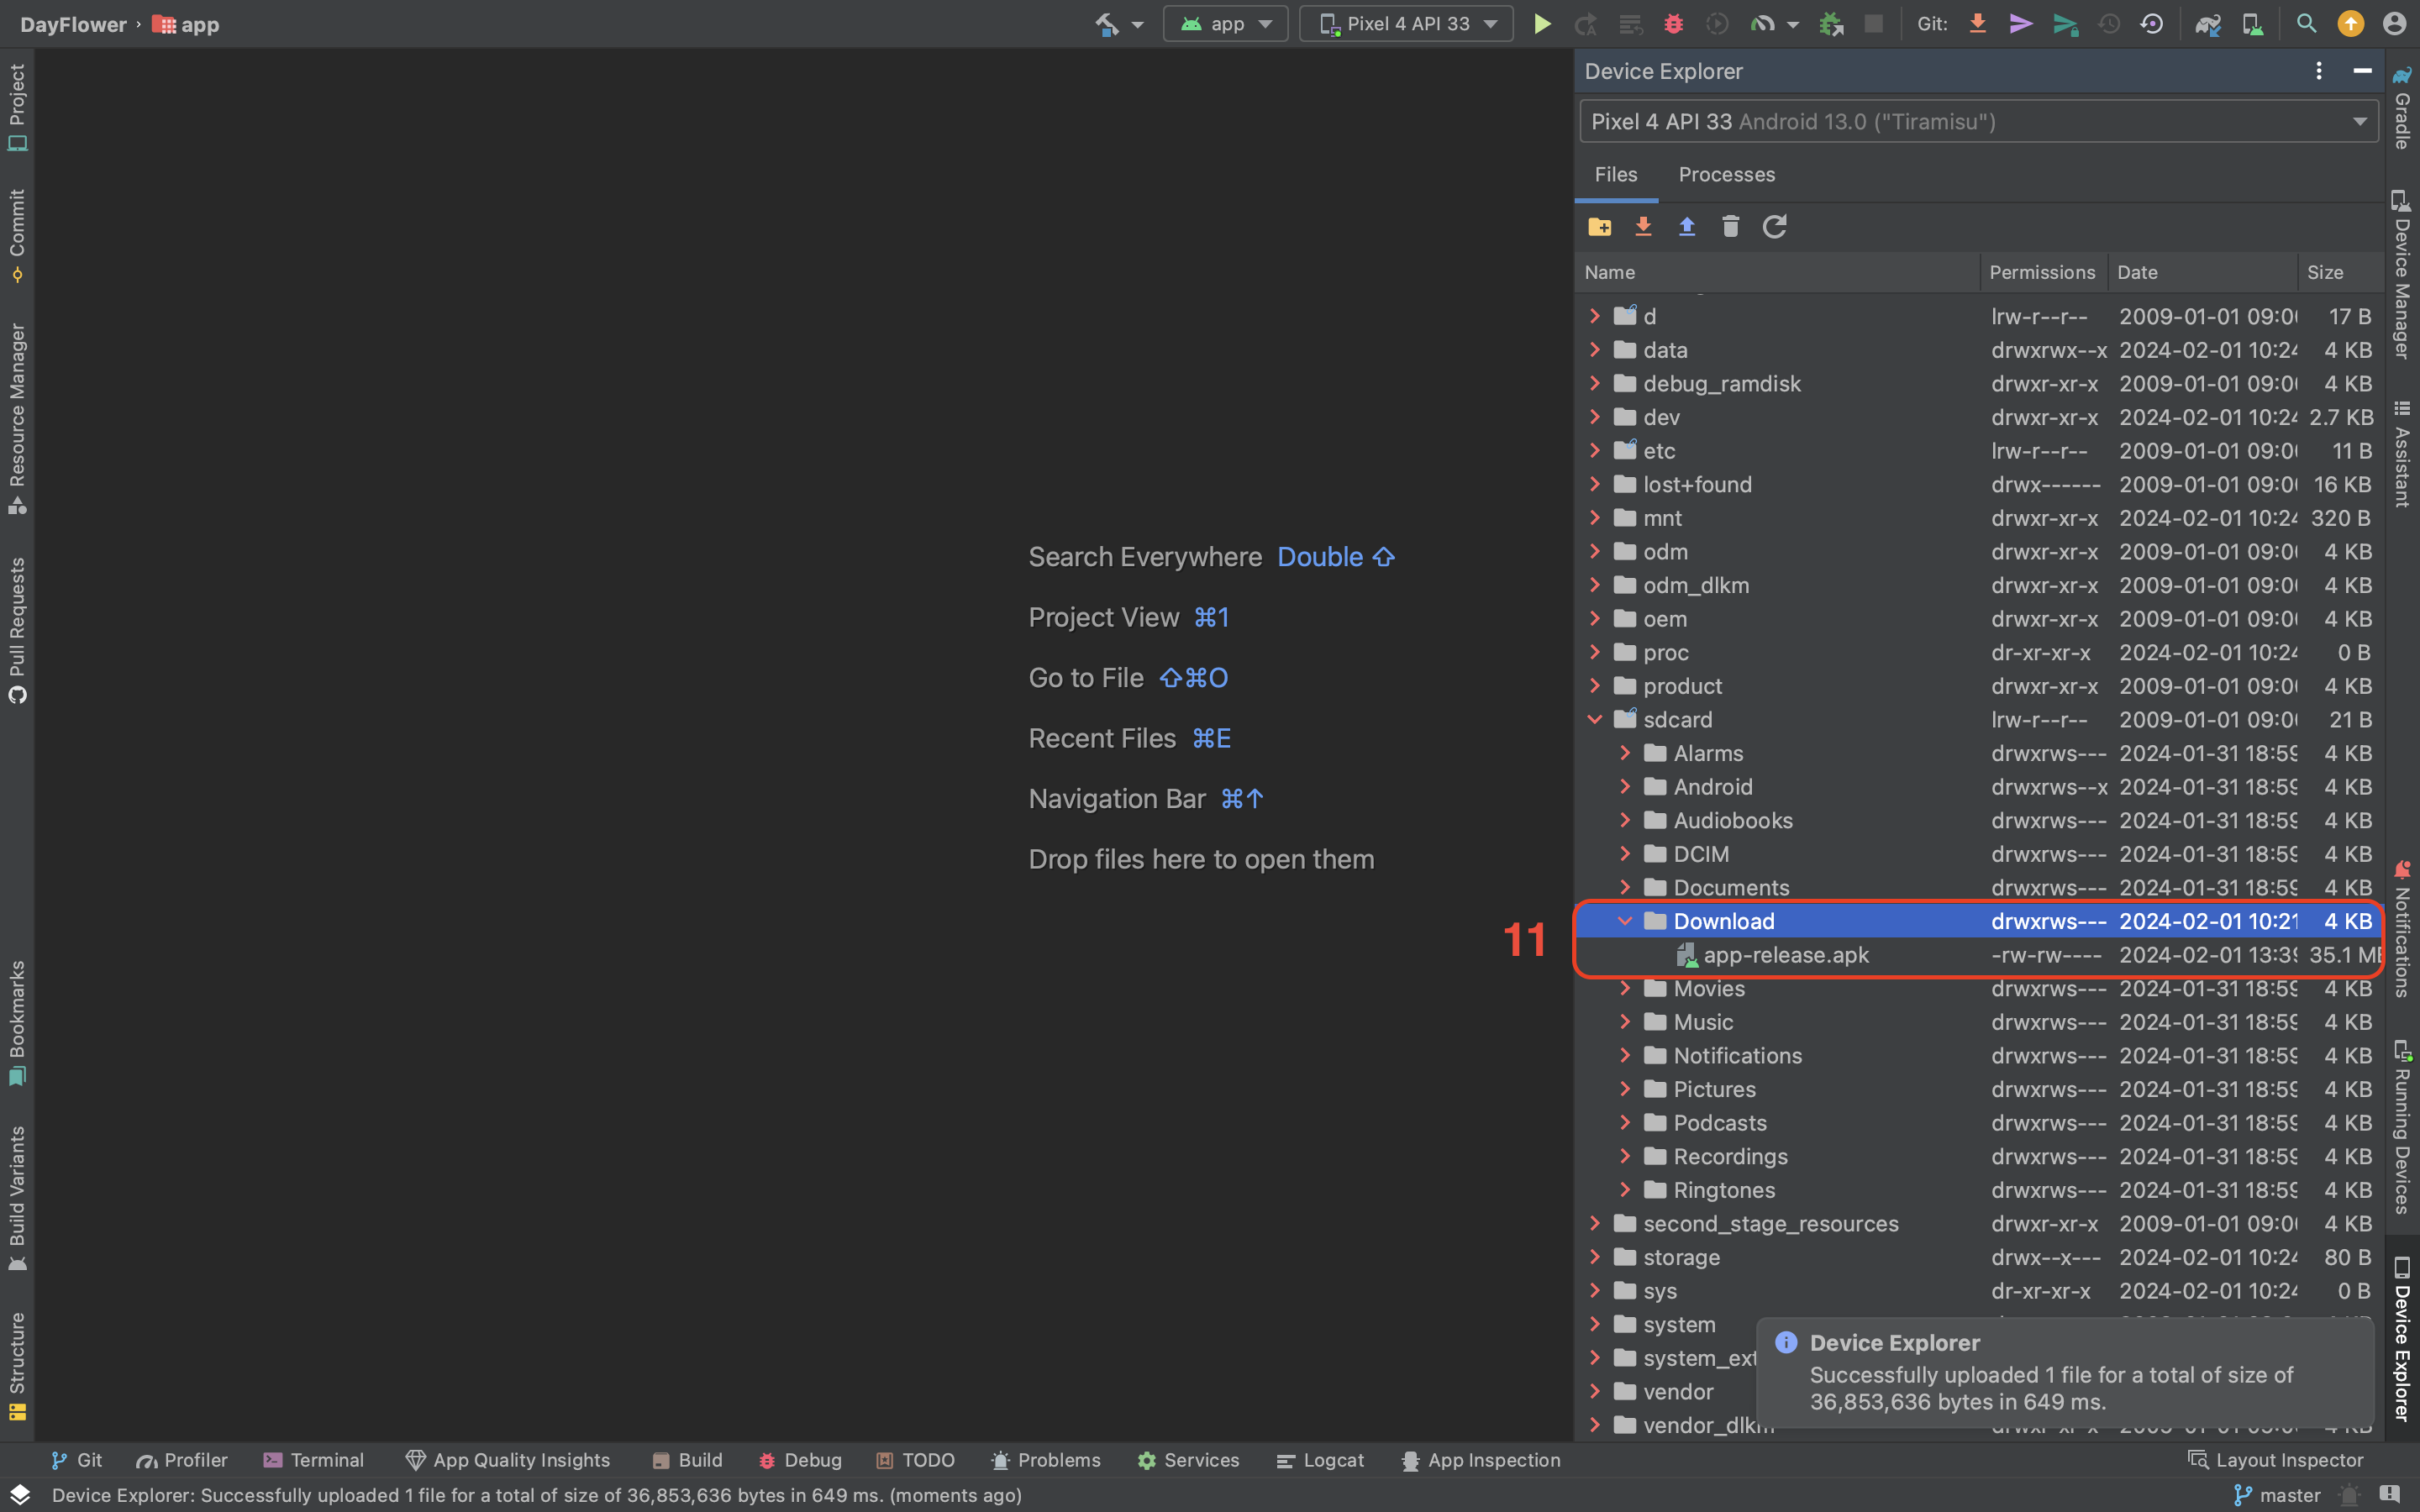This screenshot has height=1512, width=2420.
Task: Click the Debug app bug icon
Action: tap(1673, 24)
